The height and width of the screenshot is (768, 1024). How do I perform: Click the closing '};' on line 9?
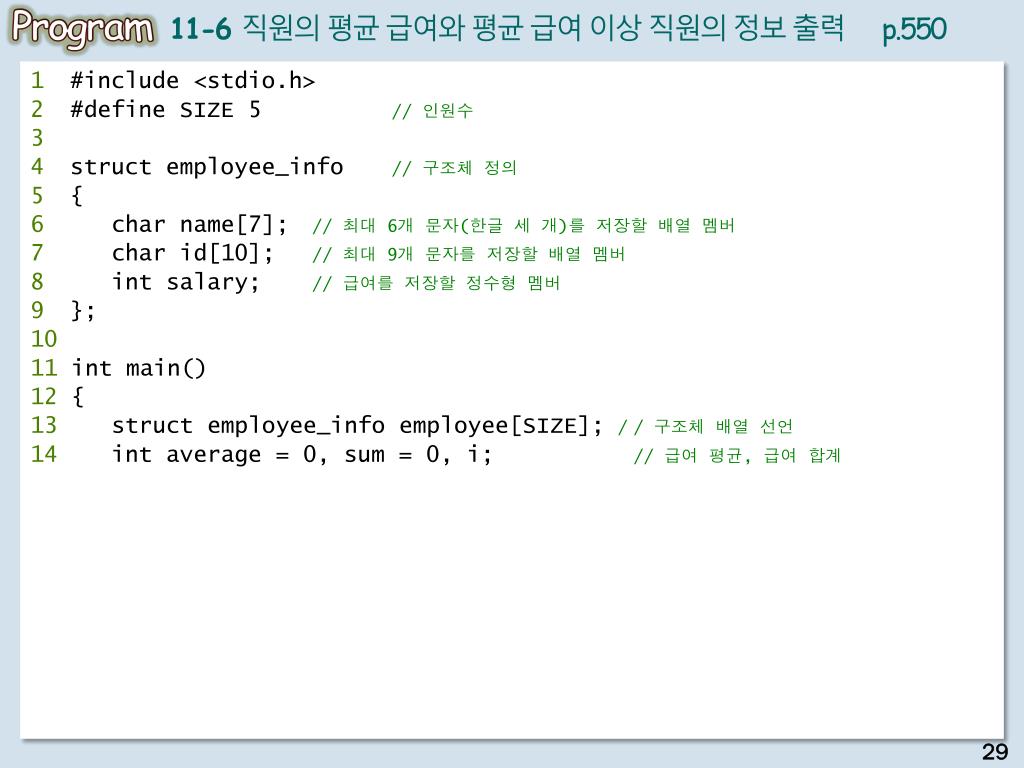click(83, 310)
